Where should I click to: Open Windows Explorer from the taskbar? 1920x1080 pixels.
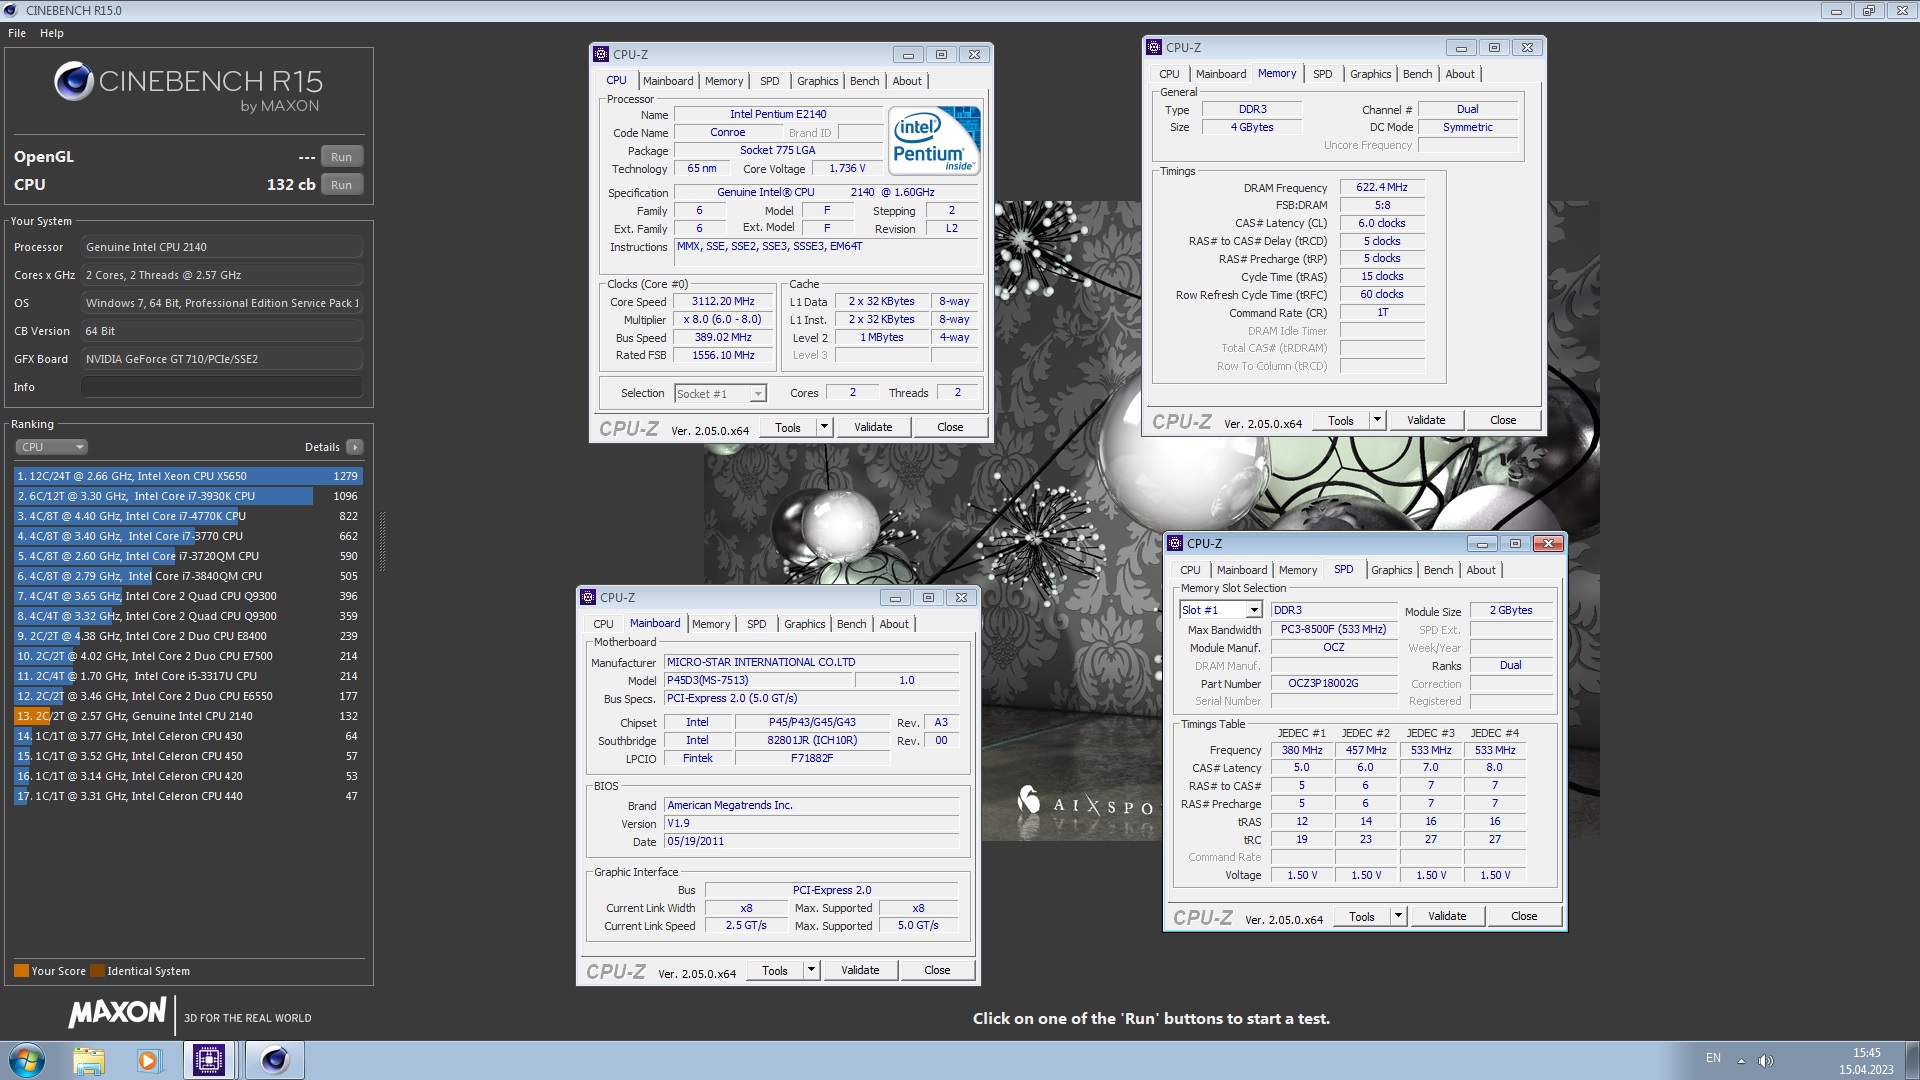pyautogui.click(x=89, y=1060)
